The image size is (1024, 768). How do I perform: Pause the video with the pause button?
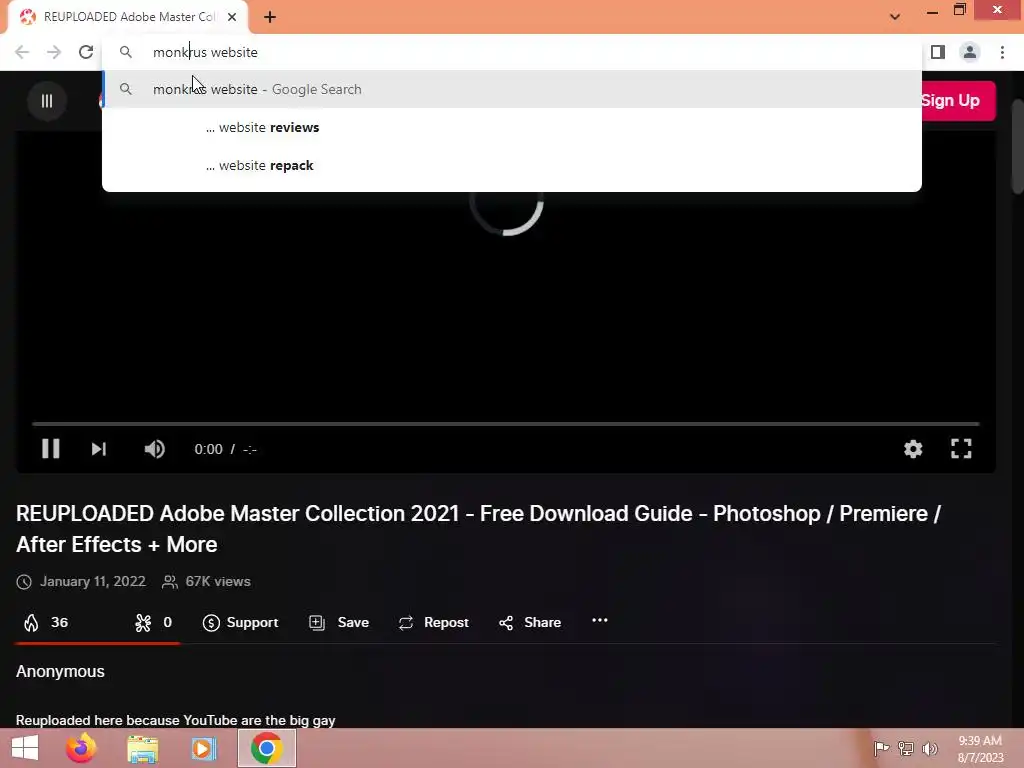coord(50,449)
